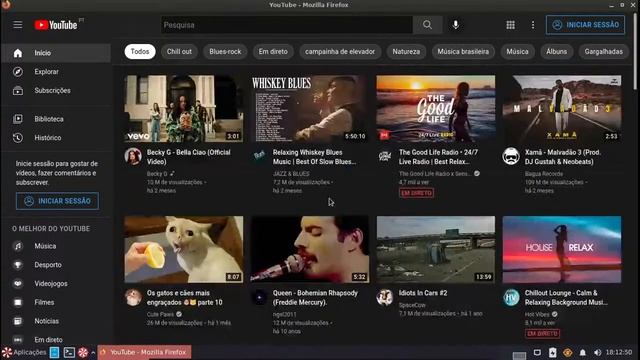Expand the taskbar launcher arrow
The image size is (640, 360).
click(x=93, y=352)
